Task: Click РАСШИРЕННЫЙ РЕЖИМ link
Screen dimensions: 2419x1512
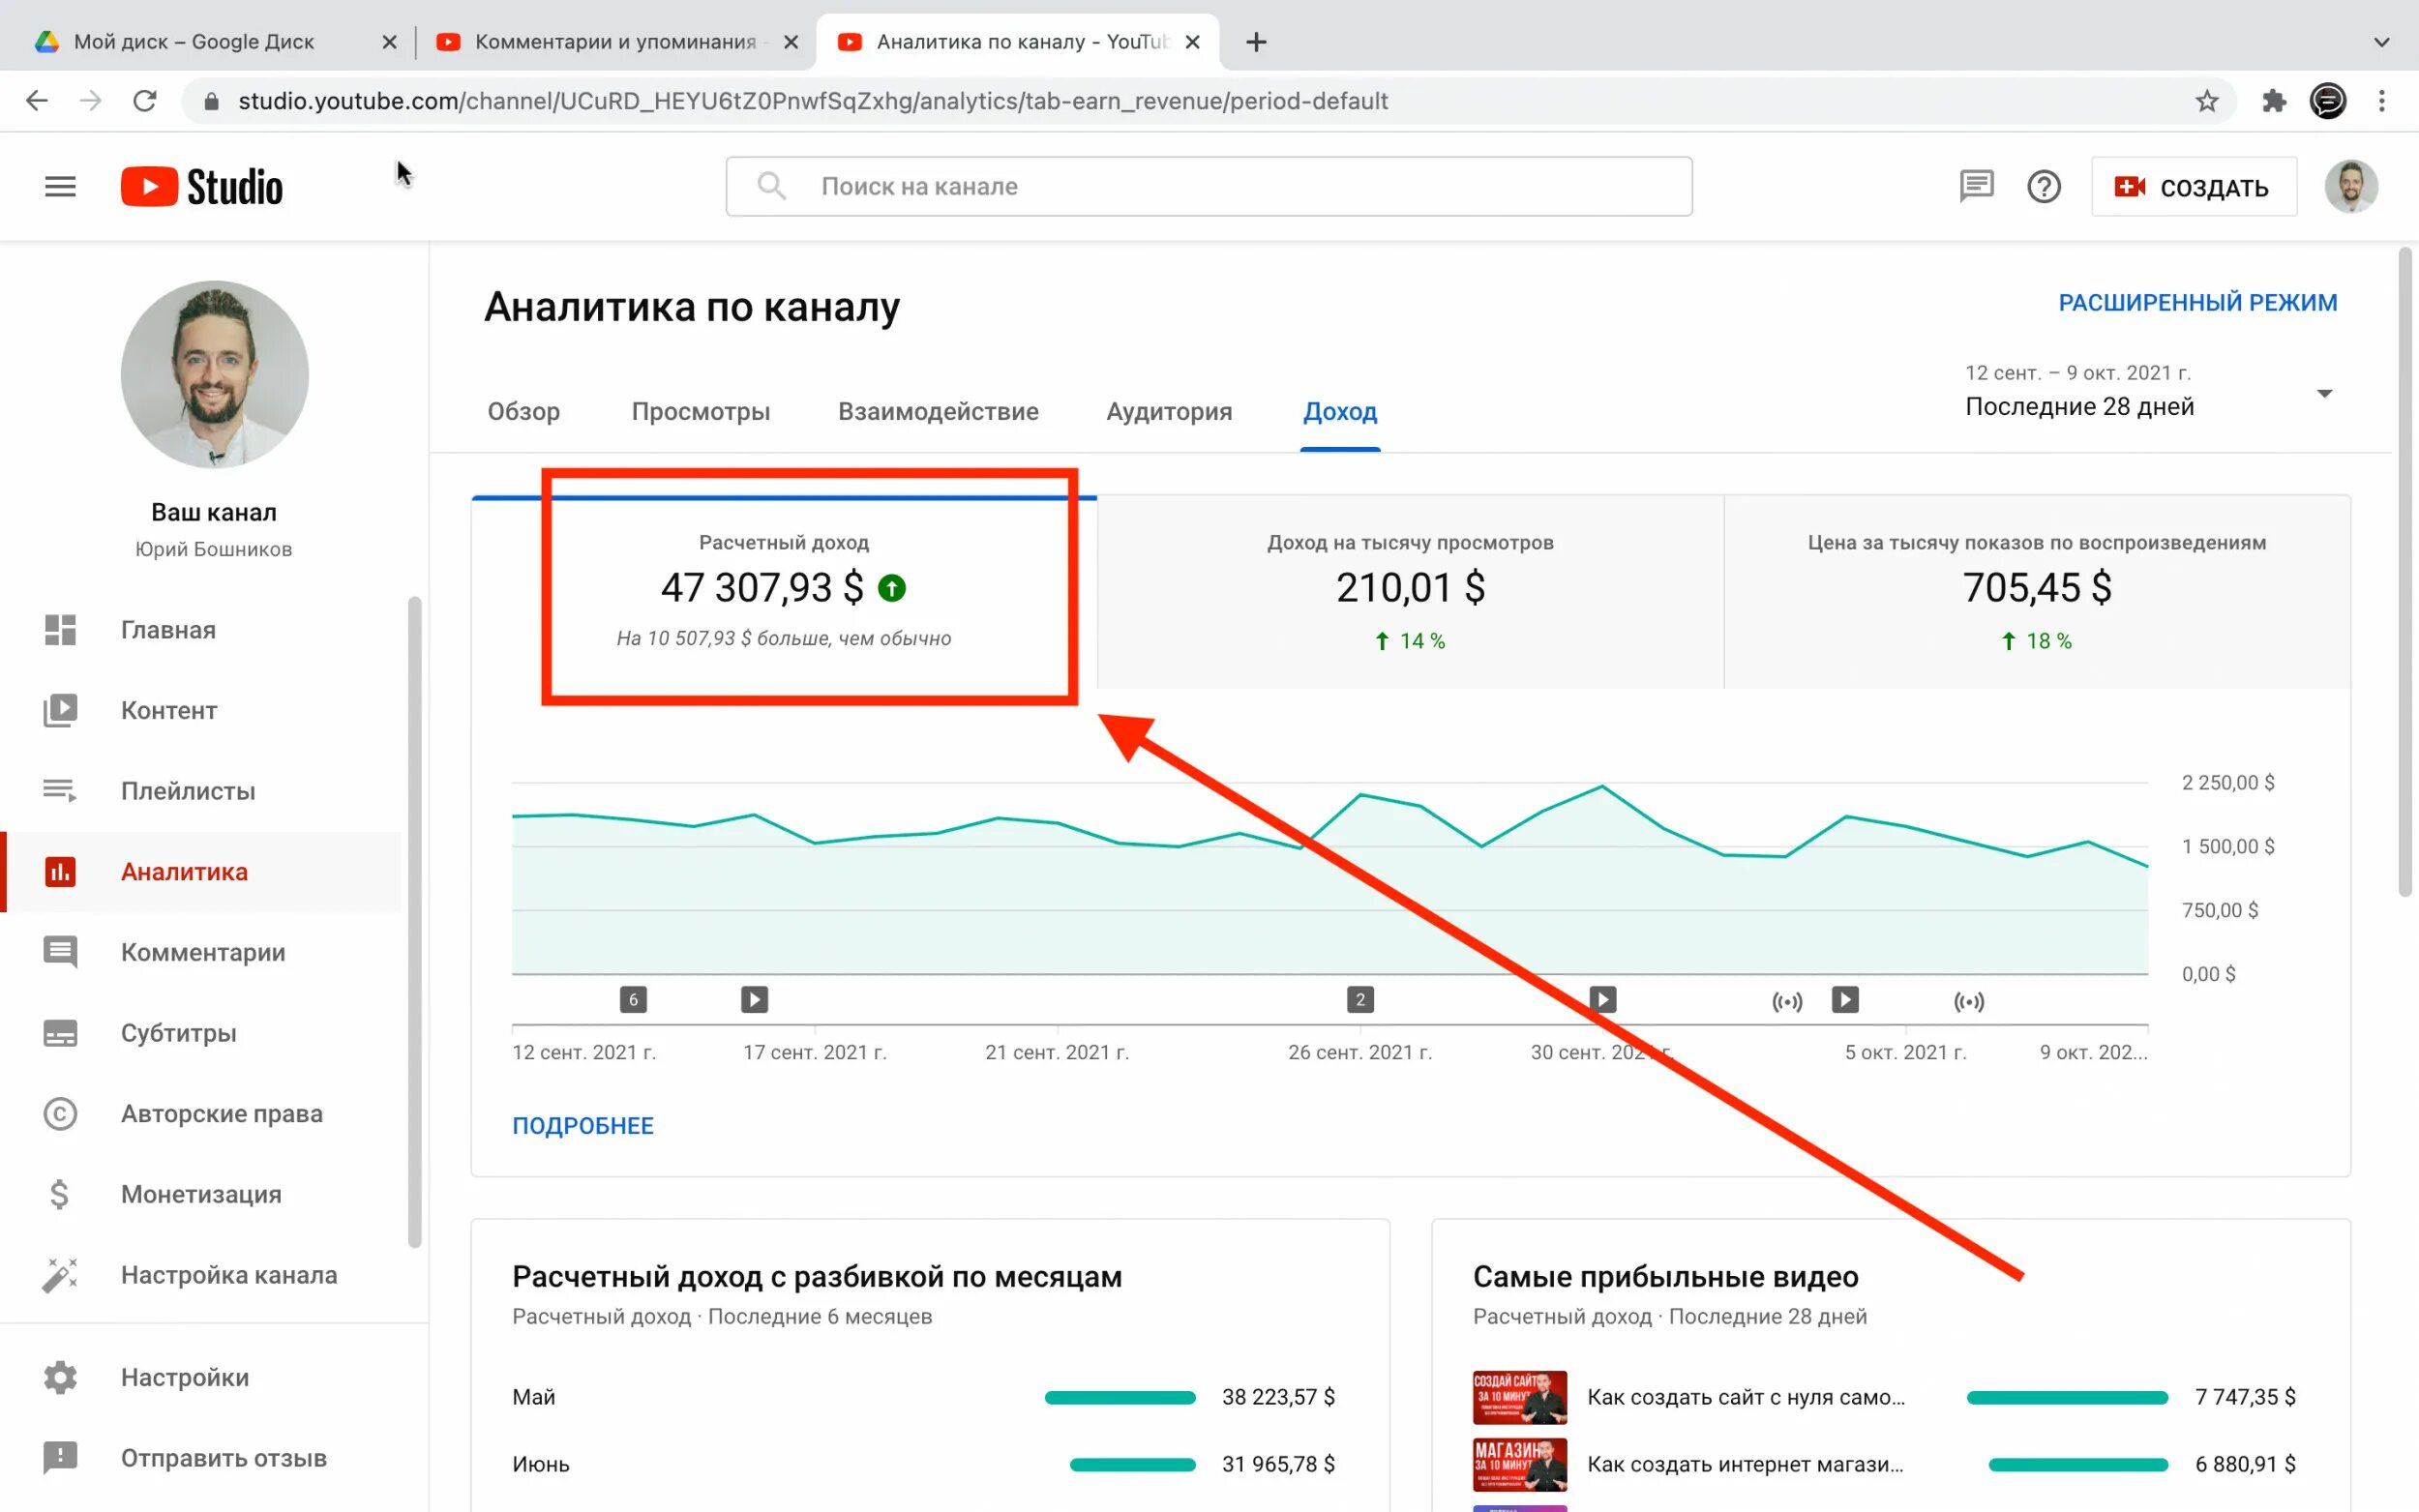Action: pos(2198,302)
